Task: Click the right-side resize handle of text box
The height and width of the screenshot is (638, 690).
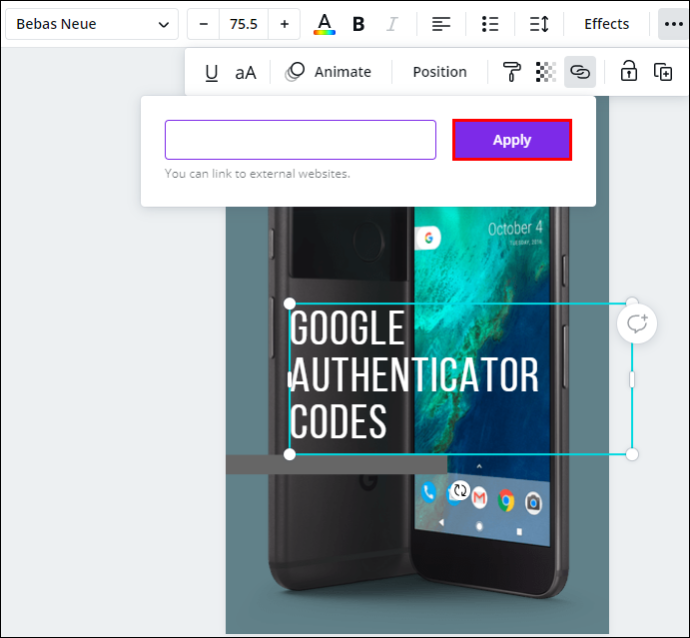Action: (632, 379)
